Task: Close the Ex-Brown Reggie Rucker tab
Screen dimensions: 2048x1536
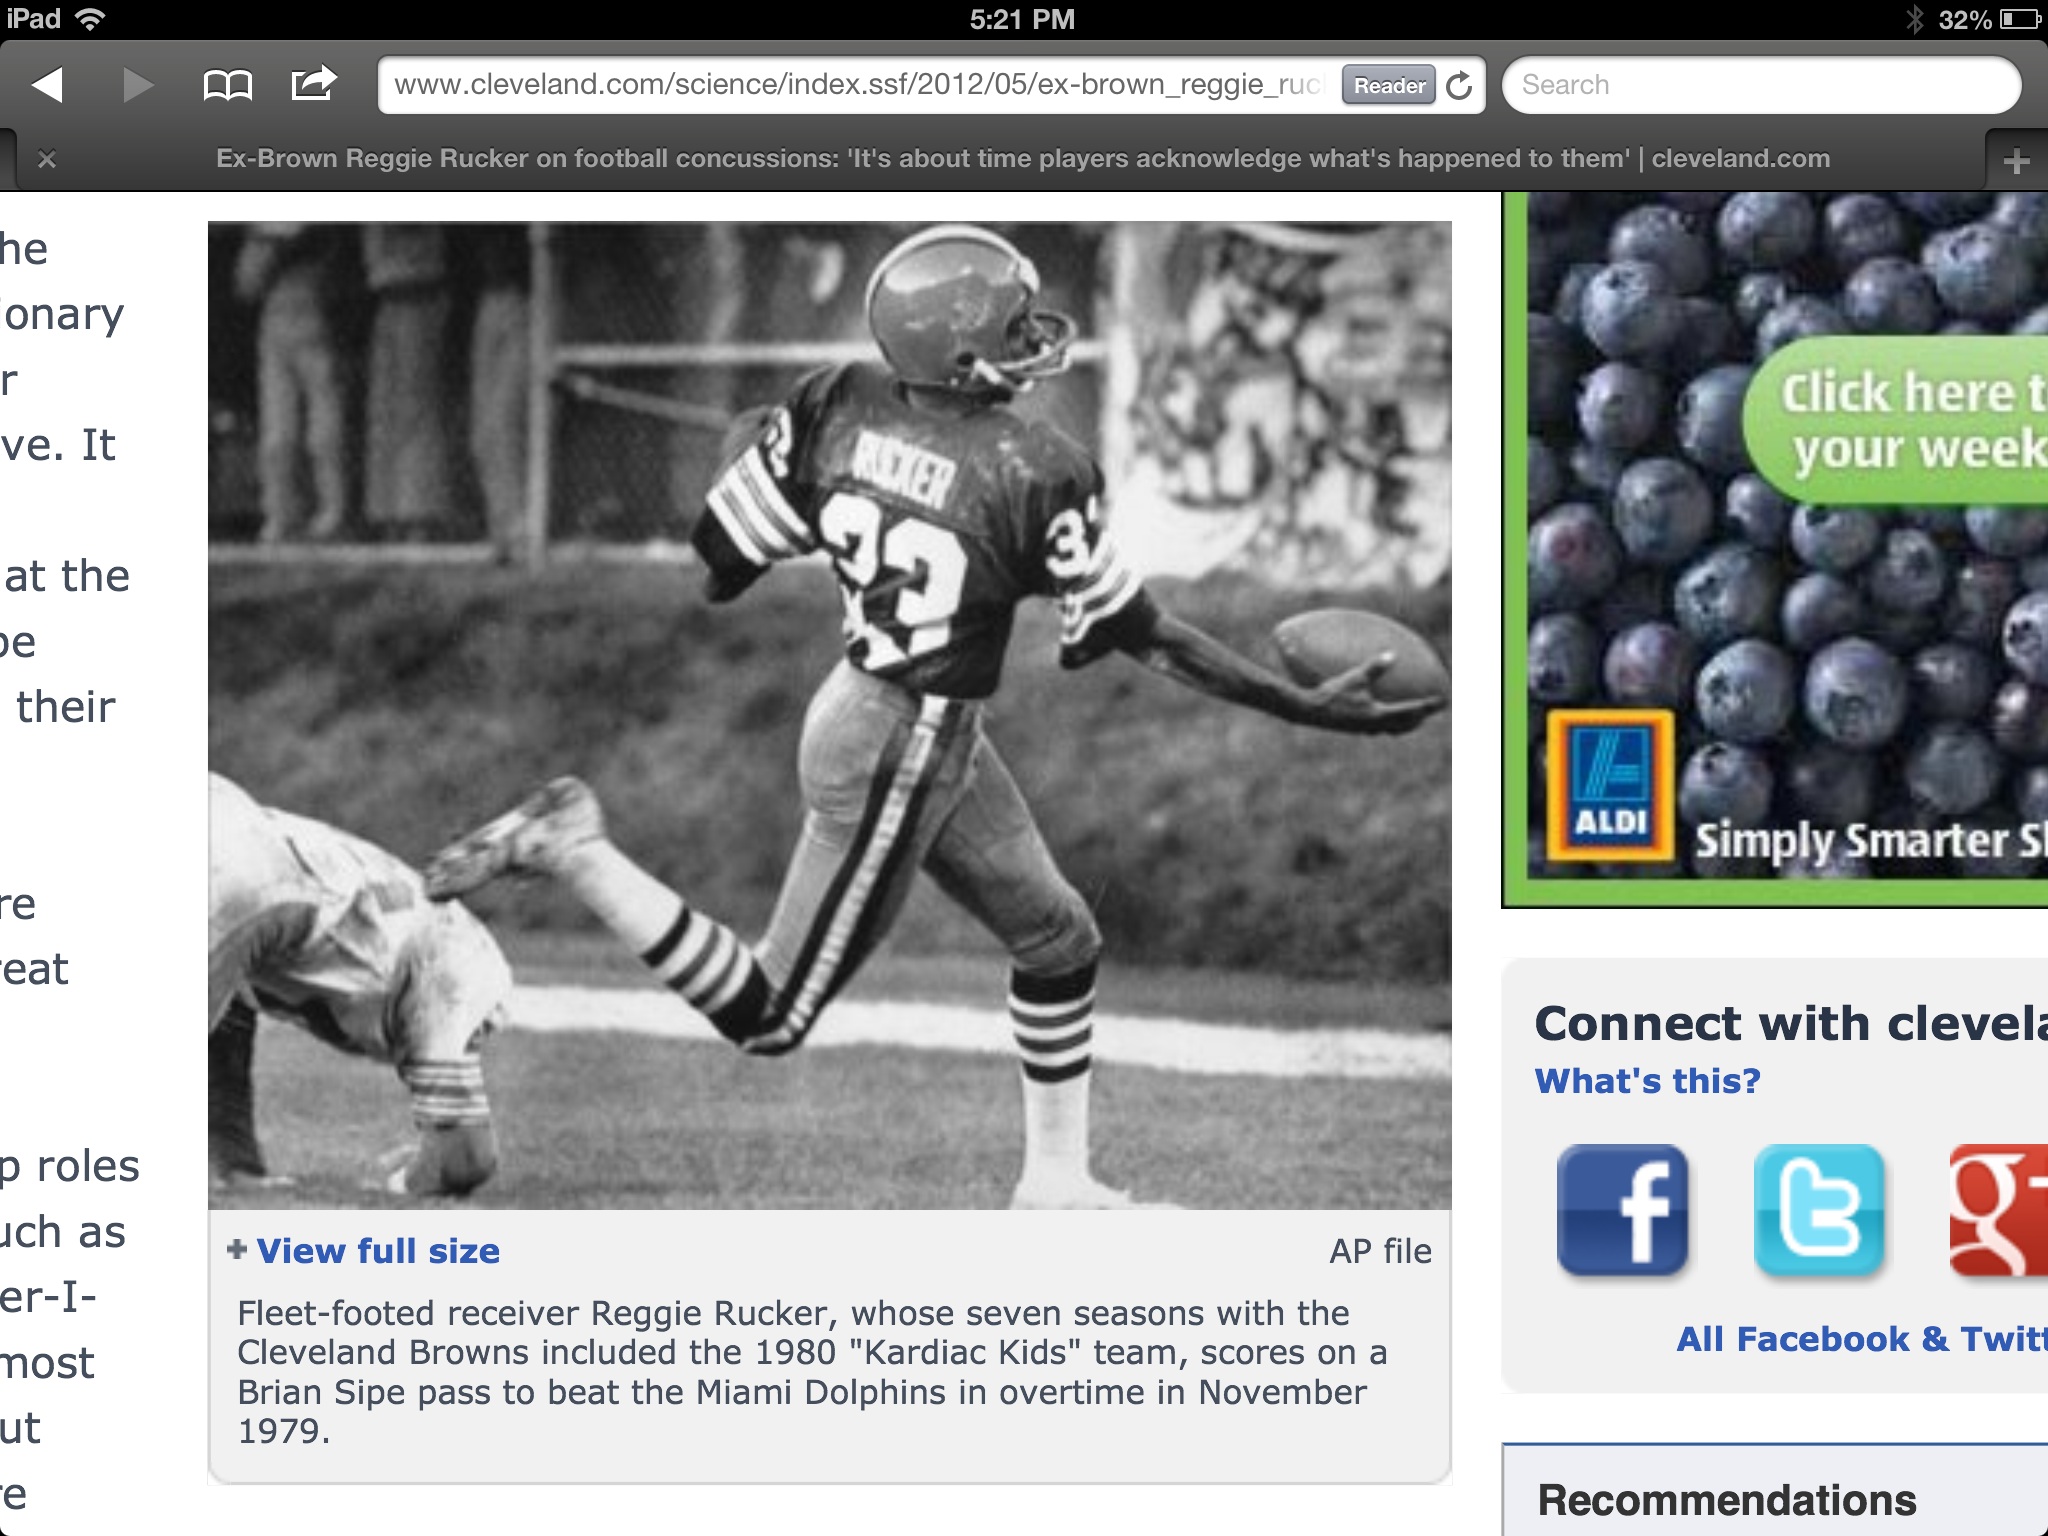Action: click(x=47, y=159)
